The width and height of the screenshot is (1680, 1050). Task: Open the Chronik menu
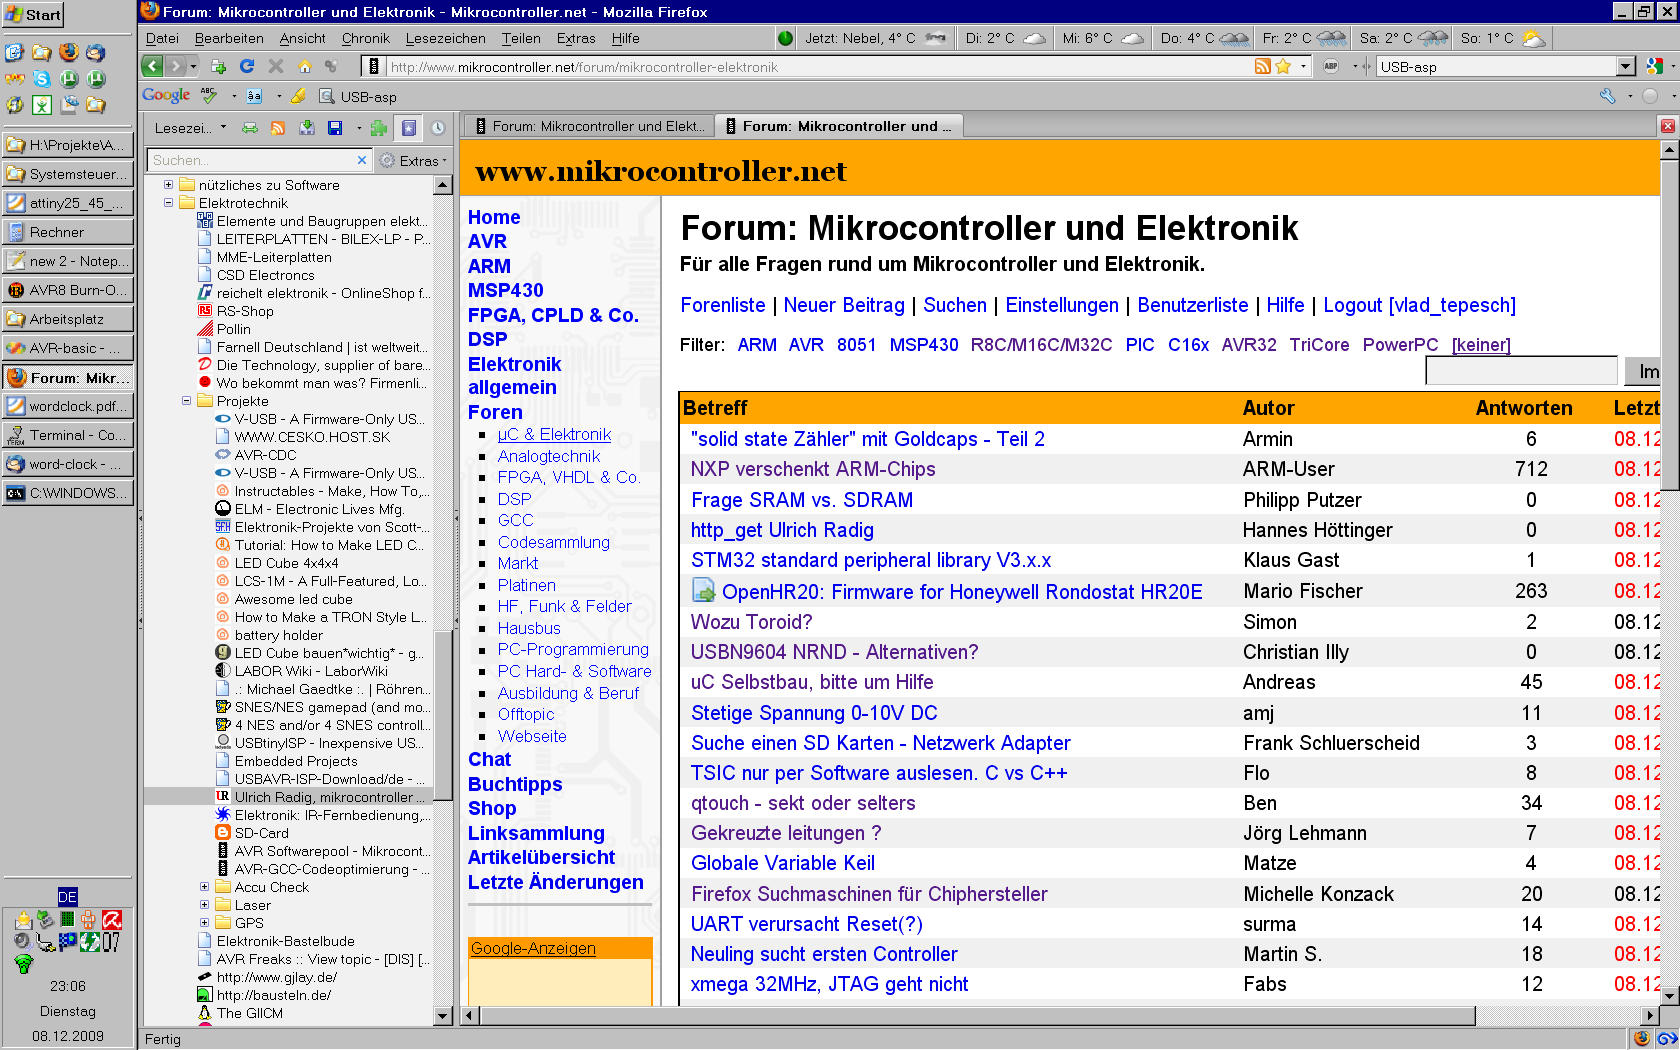coord(366,38)
